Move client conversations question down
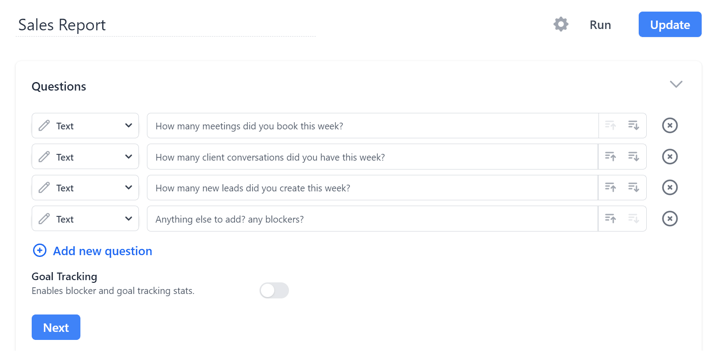This screenshot has height=364, width=720. pyautogui.click(x=634, y=157)
